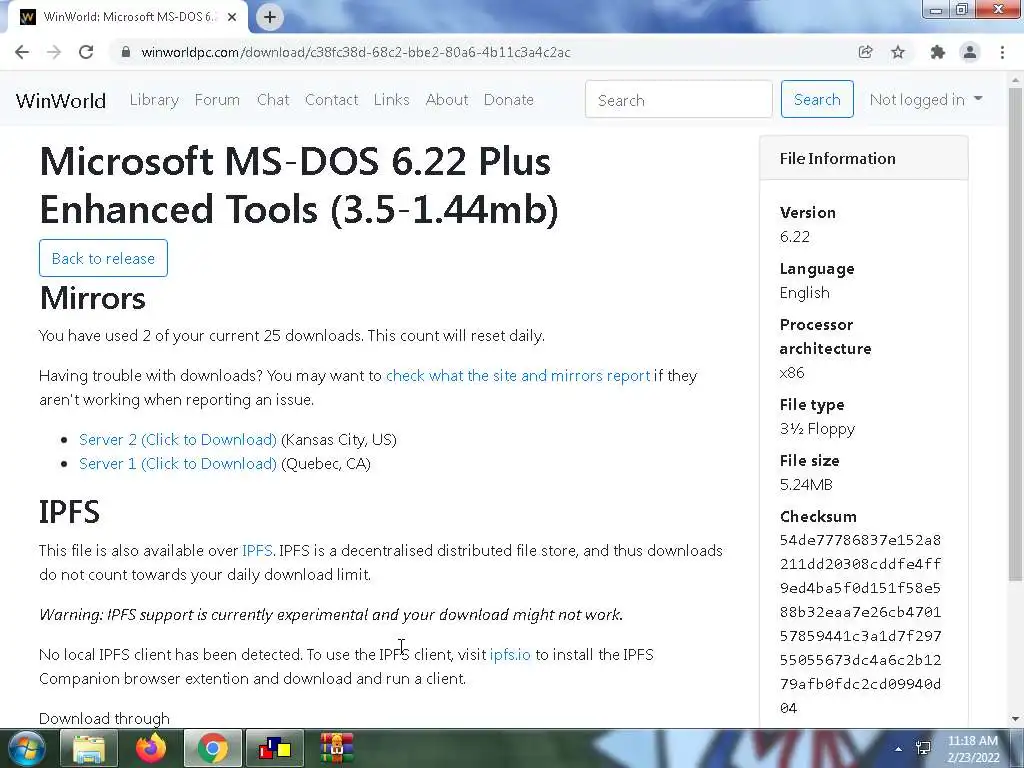Click the version value 6.22
The image size is (1024, 768).
coord(795,236)
